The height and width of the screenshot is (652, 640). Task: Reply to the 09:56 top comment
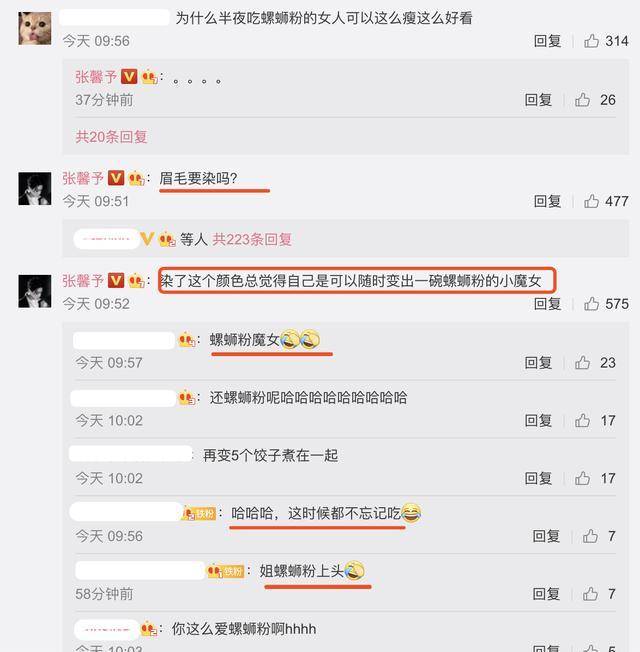547,41
